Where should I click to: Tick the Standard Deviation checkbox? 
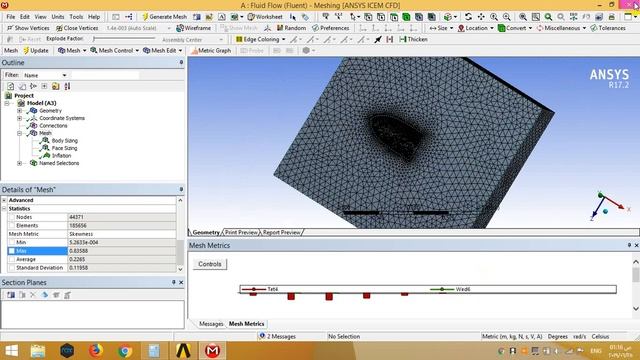(12, 268)
